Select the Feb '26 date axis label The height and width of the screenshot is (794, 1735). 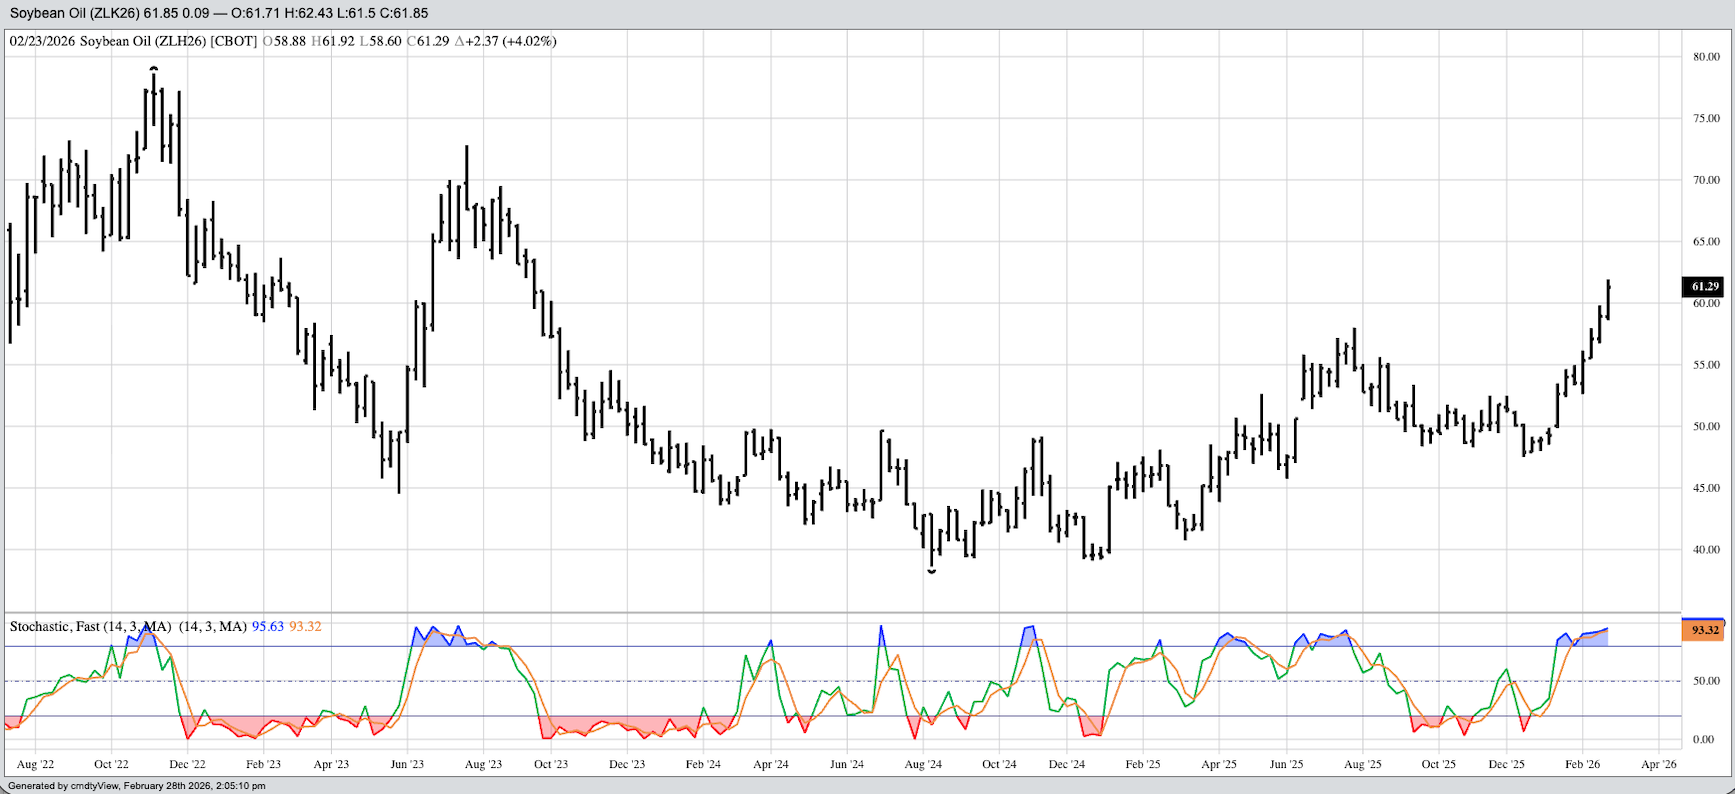1582,764
